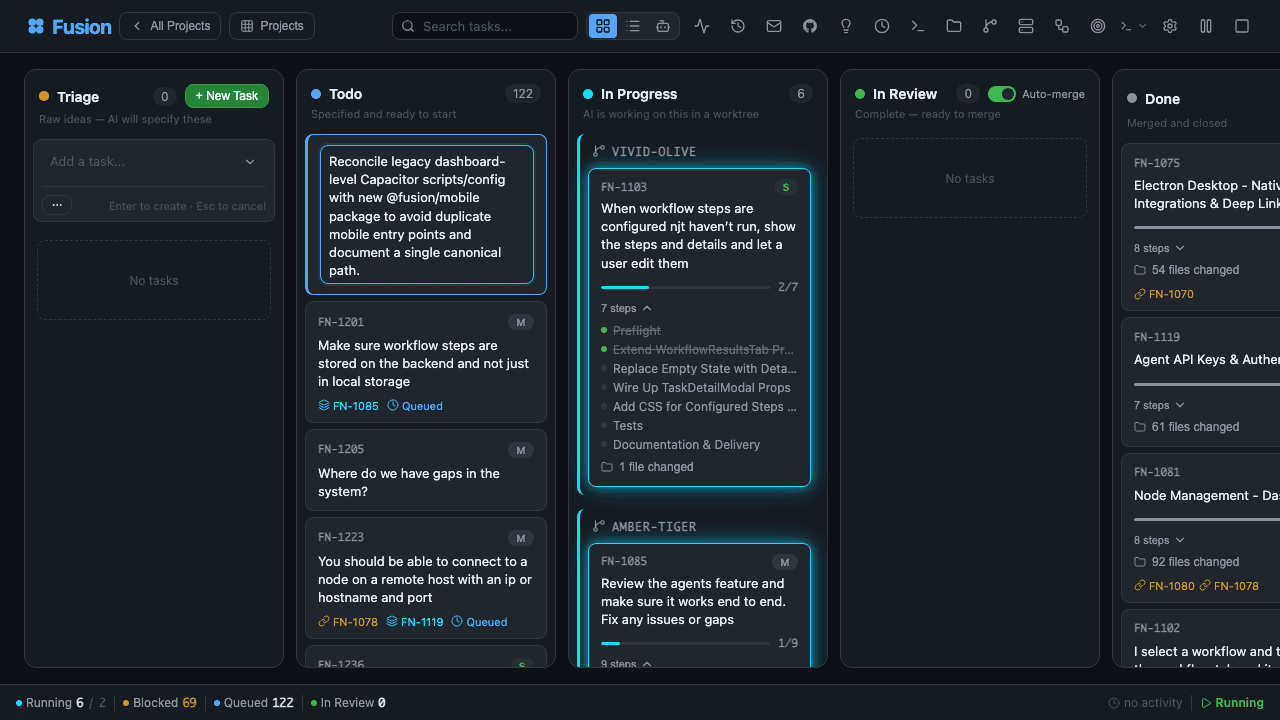Click the Todo column count 122 badge
The height and width of the screenshot is (720, 1280).
click(523, 94)
